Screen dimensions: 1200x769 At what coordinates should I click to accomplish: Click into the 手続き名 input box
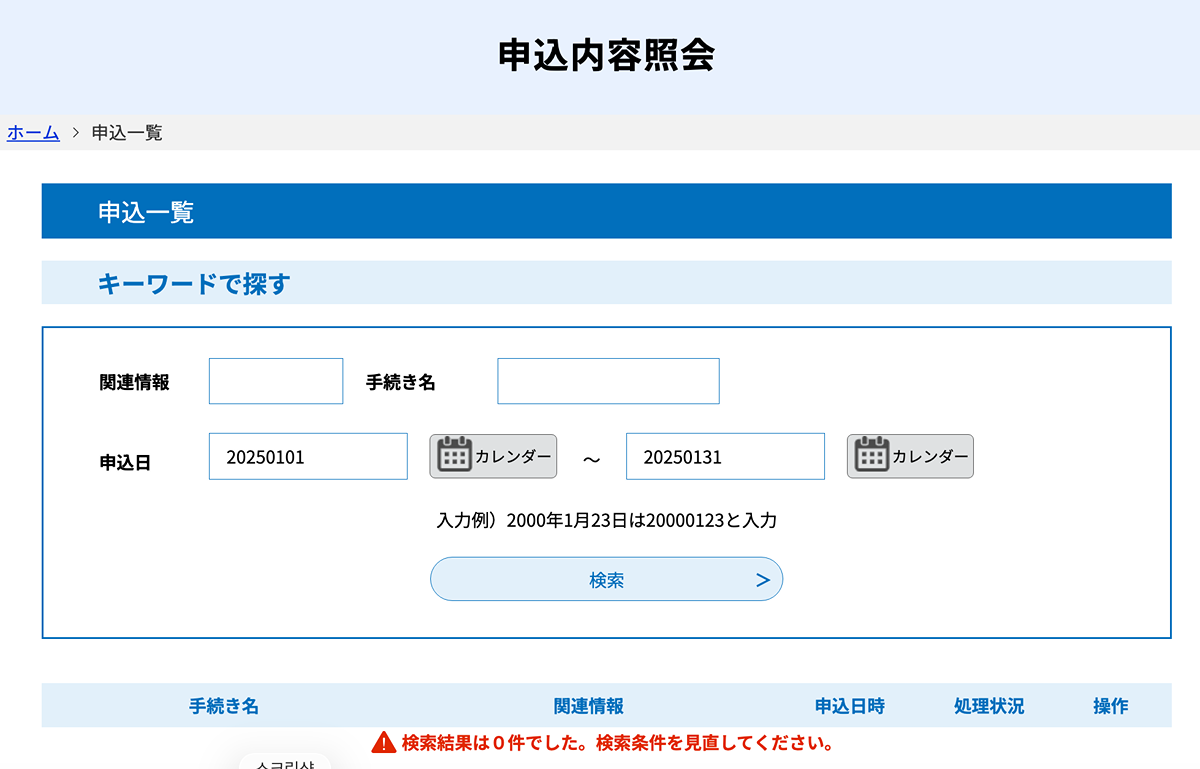(x=608, y=381)
